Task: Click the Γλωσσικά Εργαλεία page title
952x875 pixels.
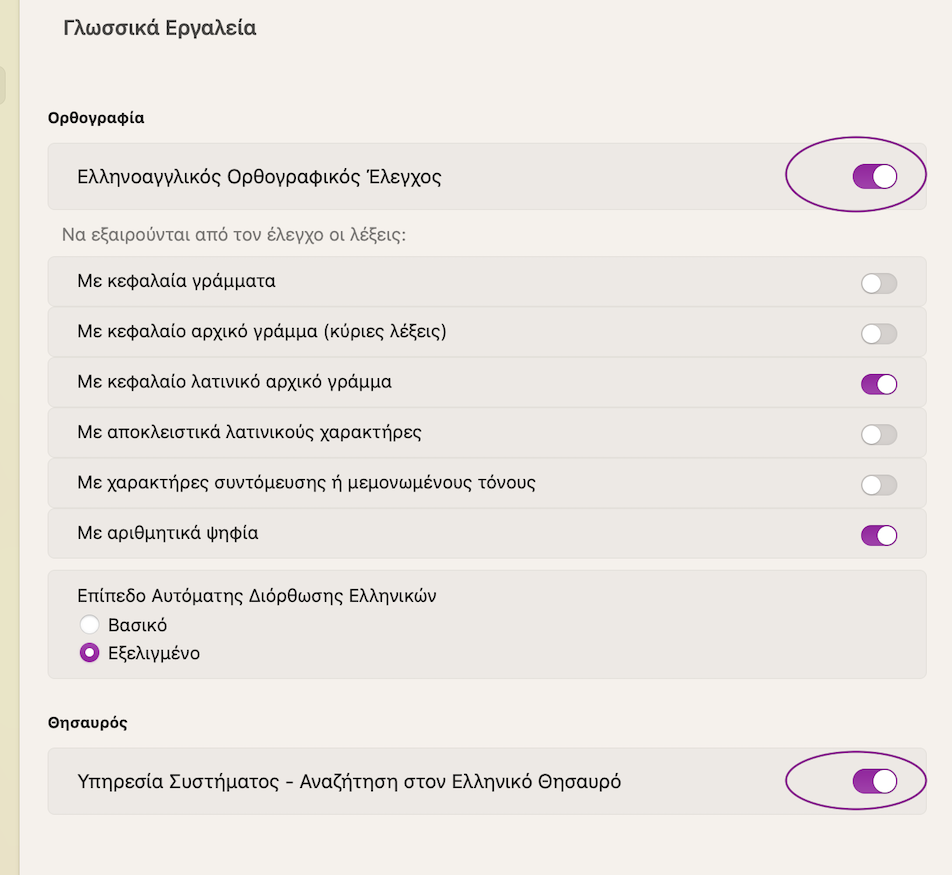Action: click(x=160, y=28)
